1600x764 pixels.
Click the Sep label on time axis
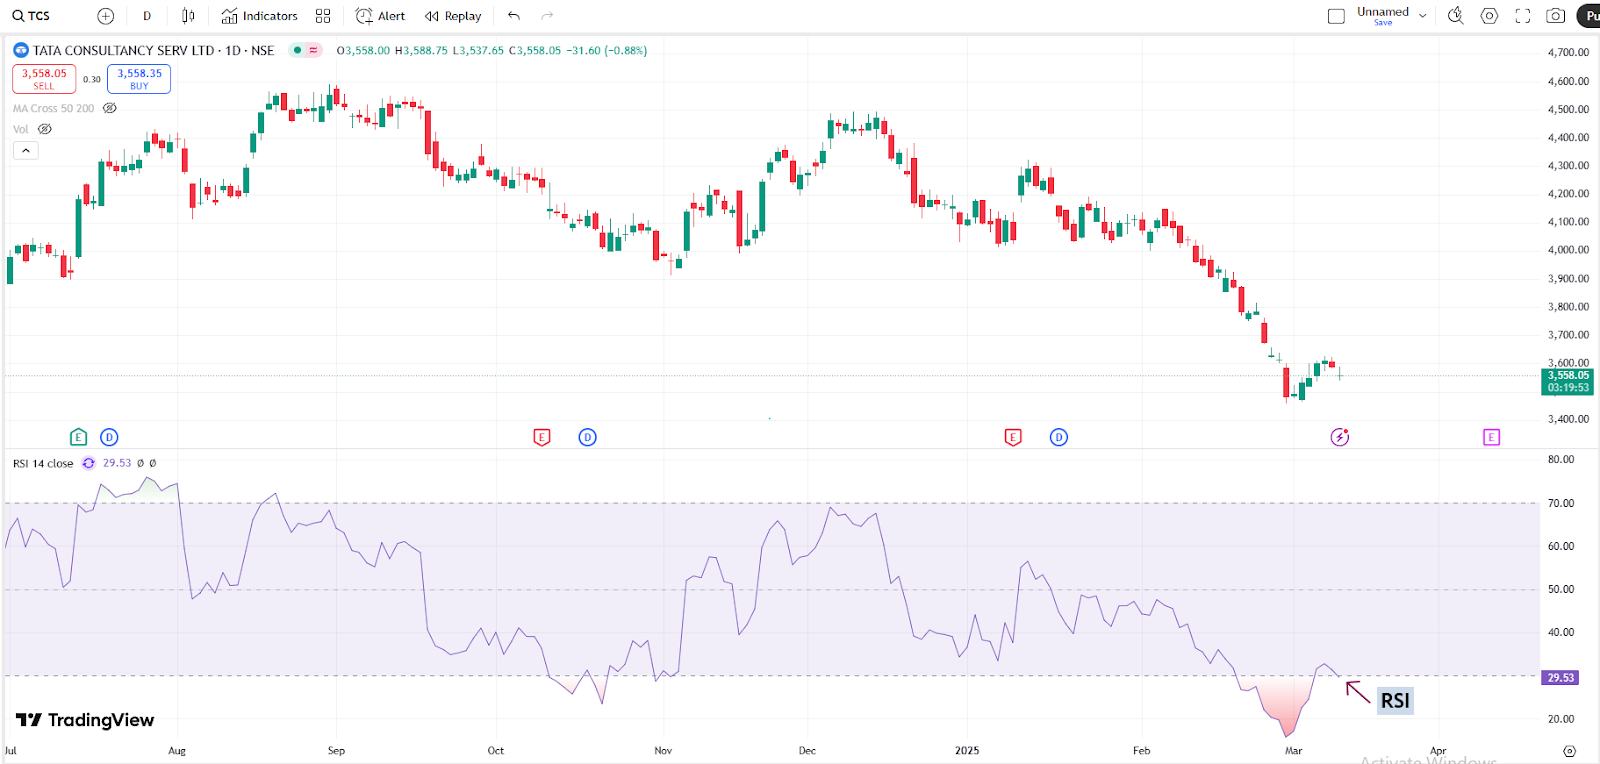336,750
